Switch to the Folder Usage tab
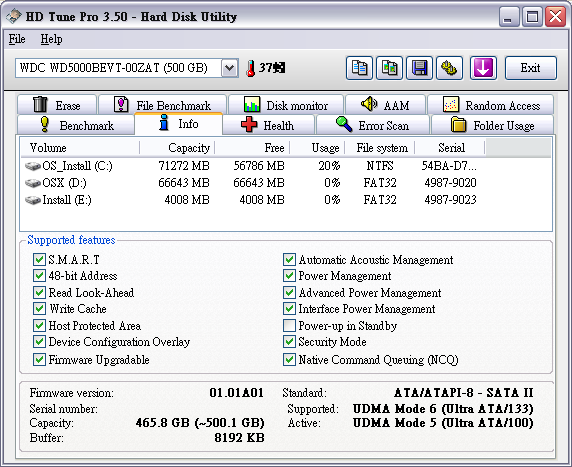572x467 pixels. (492, 125)
